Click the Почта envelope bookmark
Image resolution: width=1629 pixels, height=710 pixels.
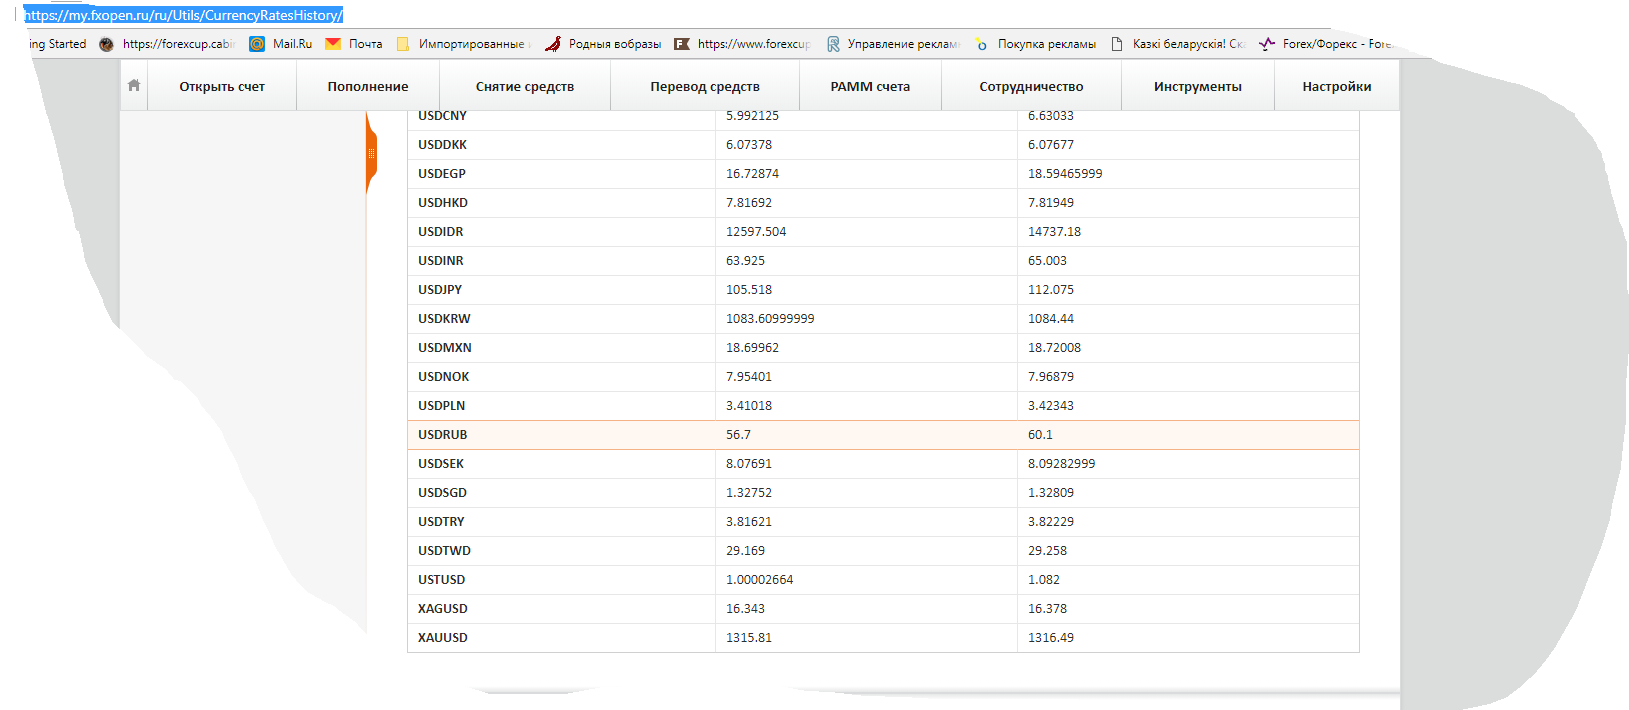pos(334,44)
